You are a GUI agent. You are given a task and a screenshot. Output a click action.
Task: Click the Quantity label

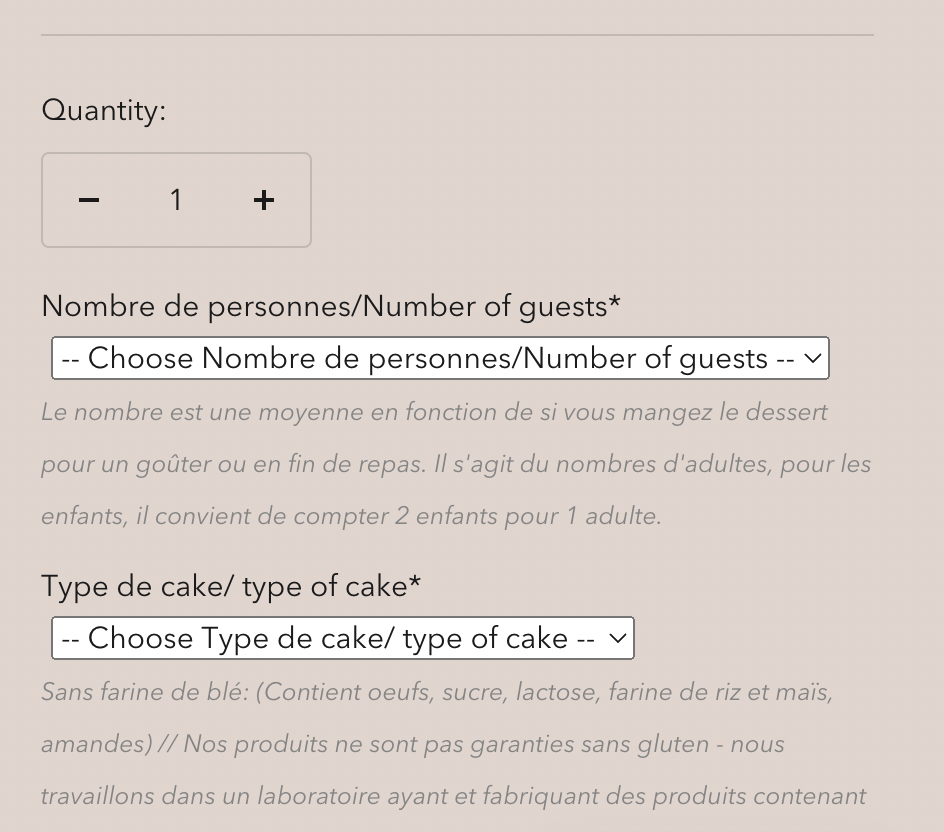tap(104, 111)
